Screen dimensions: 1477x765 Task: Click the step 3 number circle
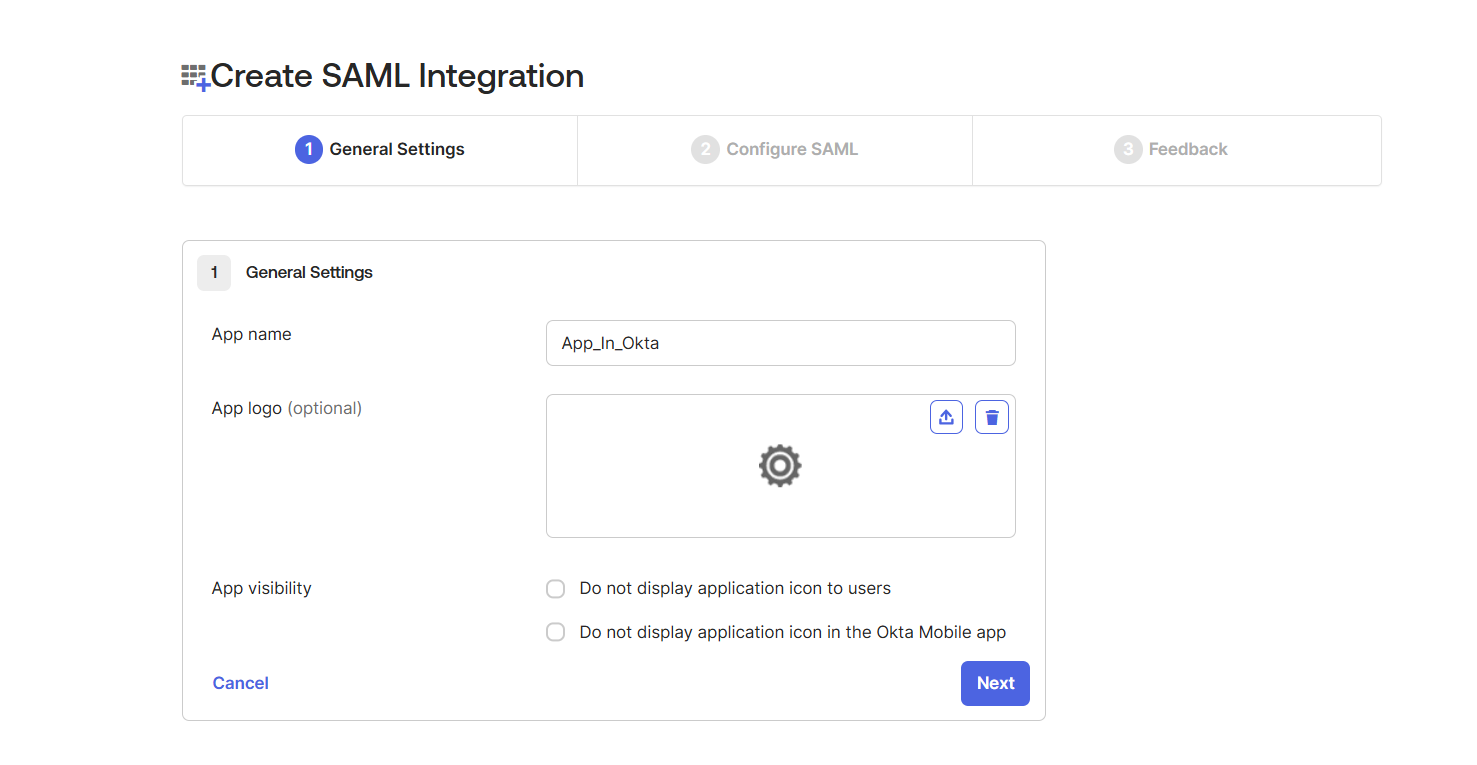tap(1128, 149)
